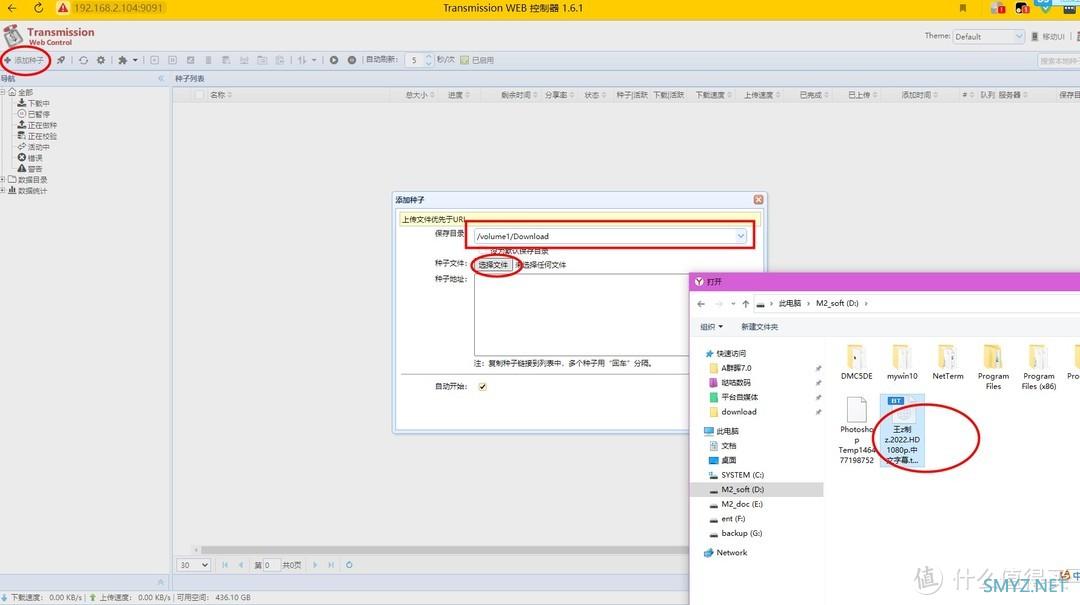Open the save directory /volume1/Download dropdown
Screen dimensions: 1080x605
tap(740, 236)
